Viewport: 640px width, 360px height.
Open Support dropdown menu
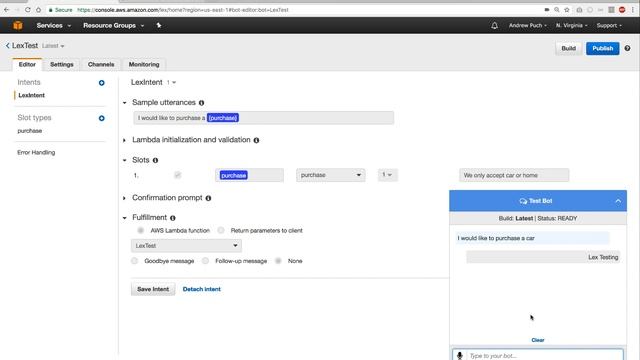[609, 25]
